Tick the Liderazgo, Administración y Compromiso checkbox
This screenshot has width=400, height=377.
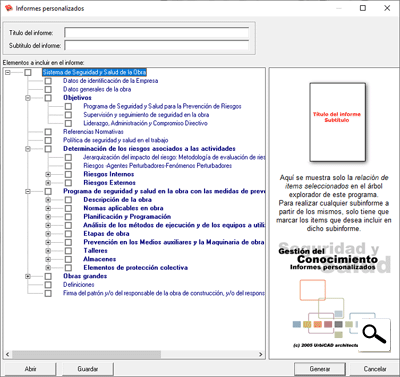pyautogui.click(x=68, y=123)
